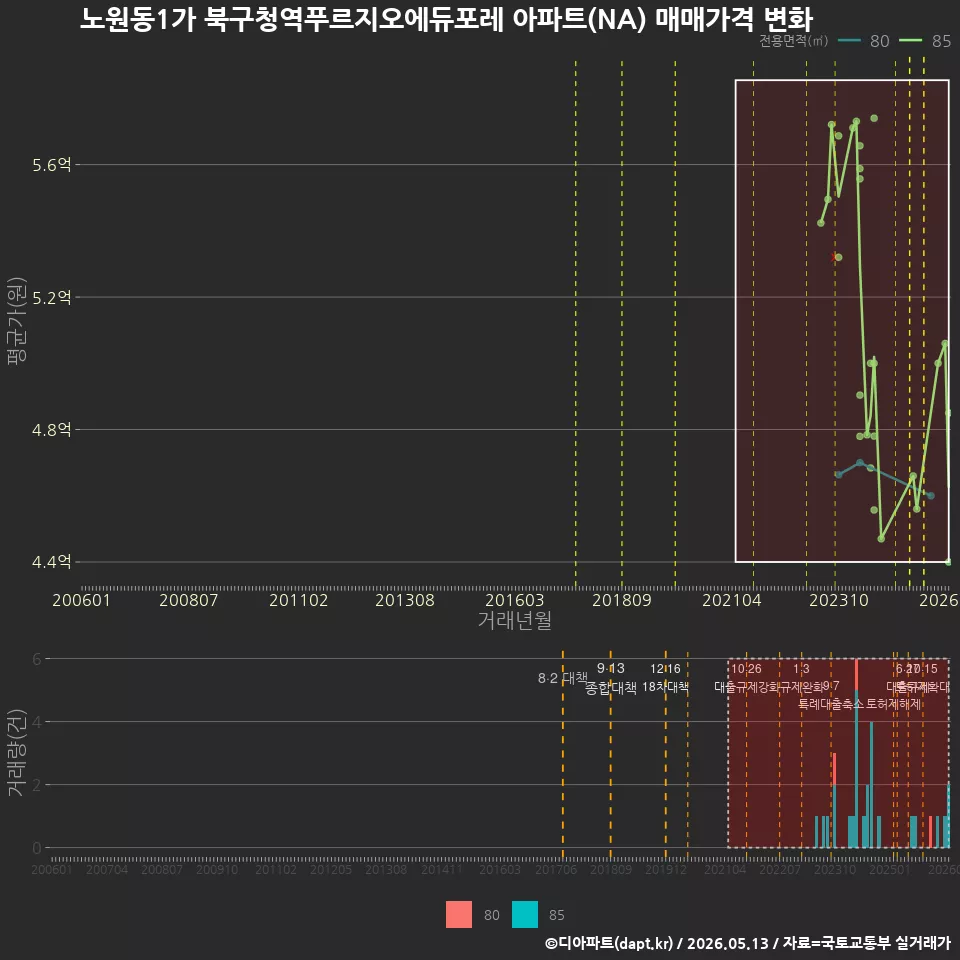
Task: Click '201603' on the price chart x-axis
Action: coord(514,600)
